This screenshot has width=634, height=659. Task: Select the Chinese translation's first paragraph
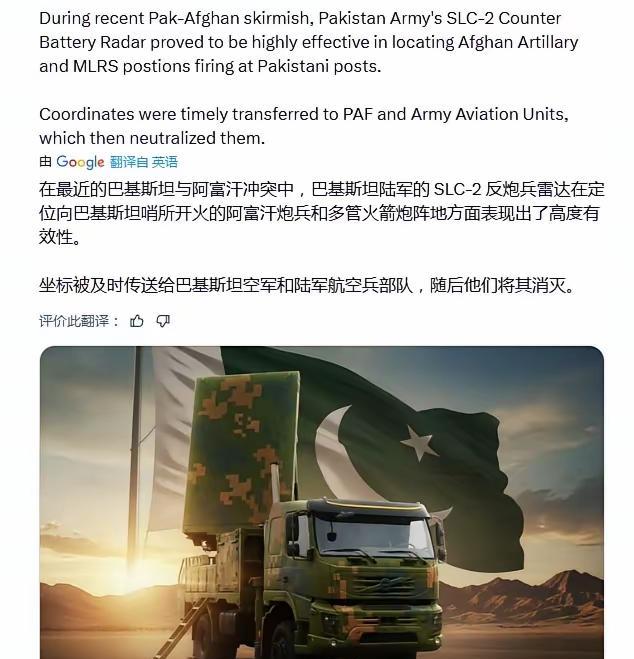(322, 213)
